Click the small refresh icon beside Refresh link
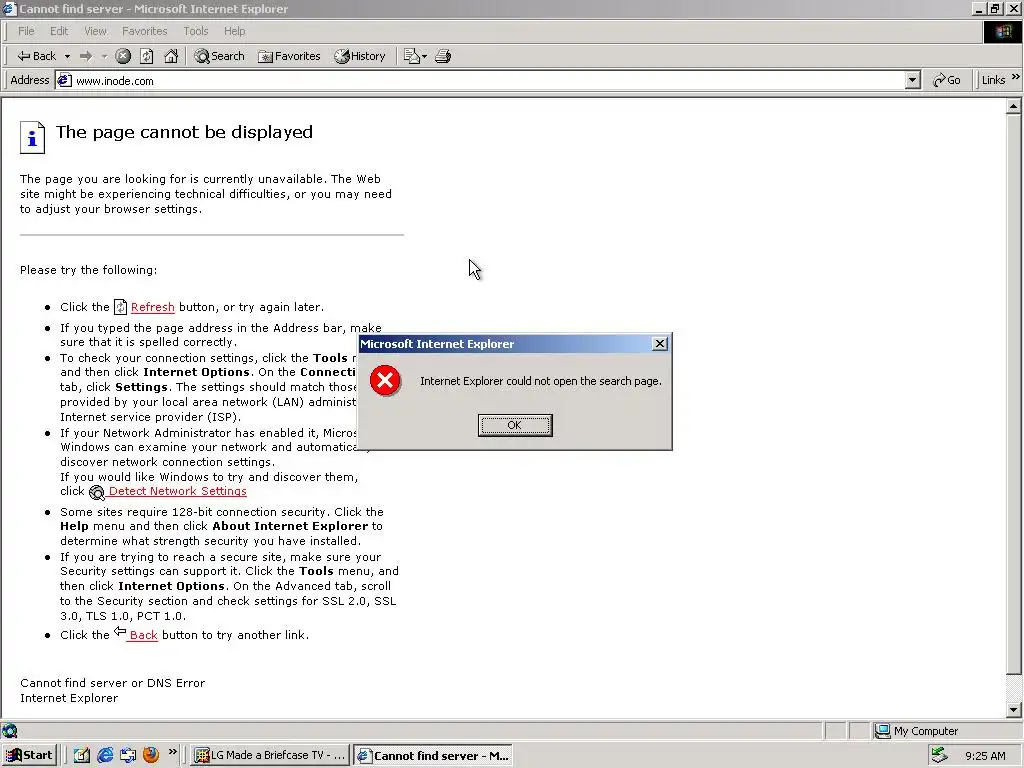This screenshot has height=768, width=1024. (x=120, y=307)
